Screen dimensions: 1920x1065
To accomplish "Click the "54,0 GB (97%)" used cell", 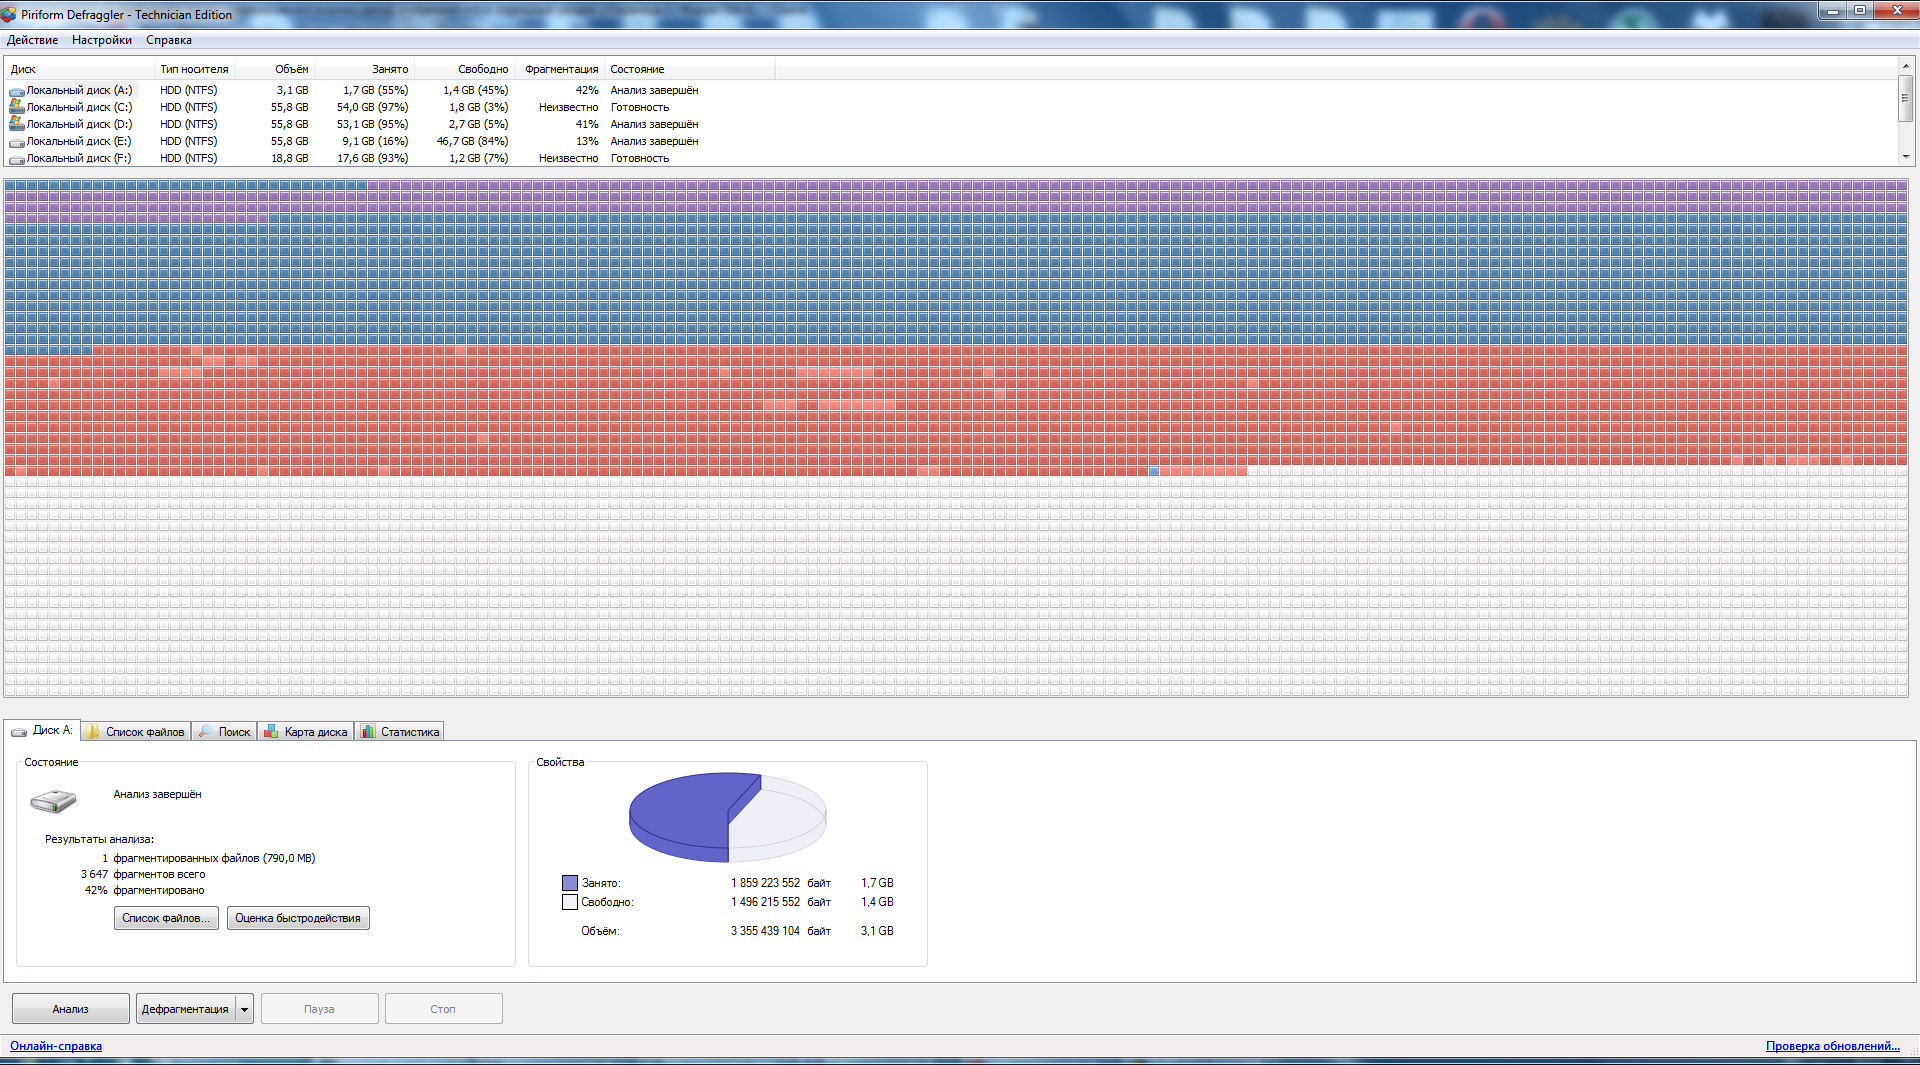I will point(373,107).
